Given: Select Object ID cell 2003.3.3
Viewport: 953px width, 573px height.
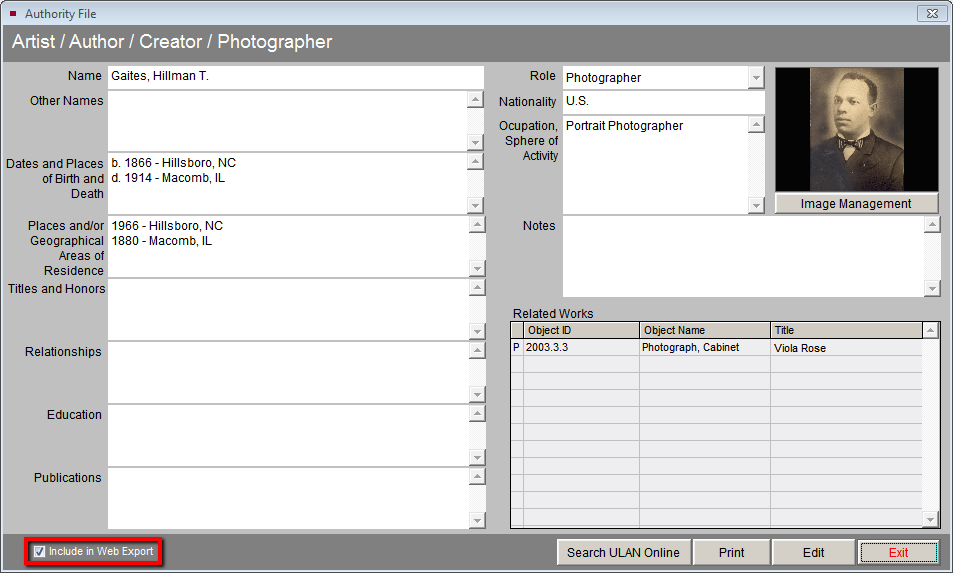Looking at the screenshot, I should (581, 348).
